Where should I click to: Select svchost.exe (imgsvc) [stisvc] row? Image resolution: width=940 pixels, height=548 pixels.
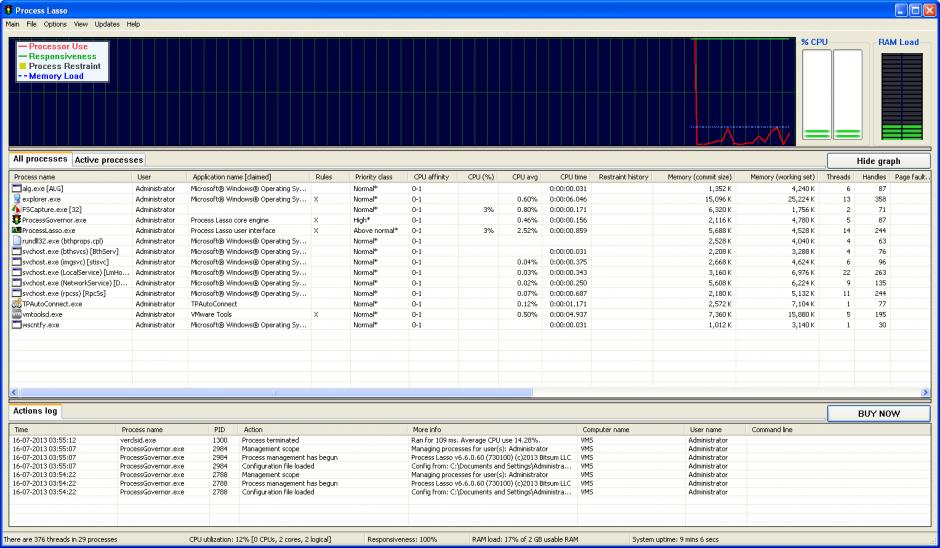469,262
